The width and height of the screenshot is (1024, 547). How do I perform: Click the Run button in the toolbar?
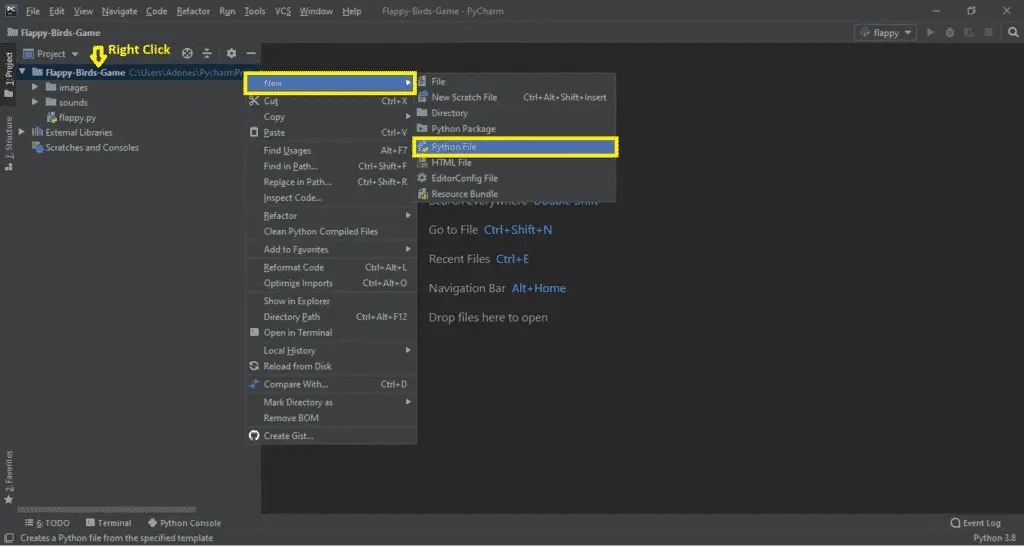tap(931, 32)
